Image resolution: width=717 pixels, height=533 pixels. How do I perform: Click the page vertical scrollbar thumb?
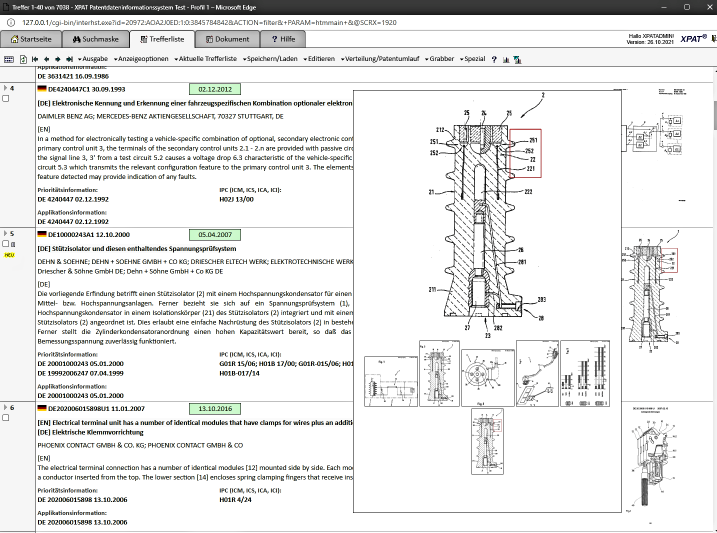pos(714,114)
